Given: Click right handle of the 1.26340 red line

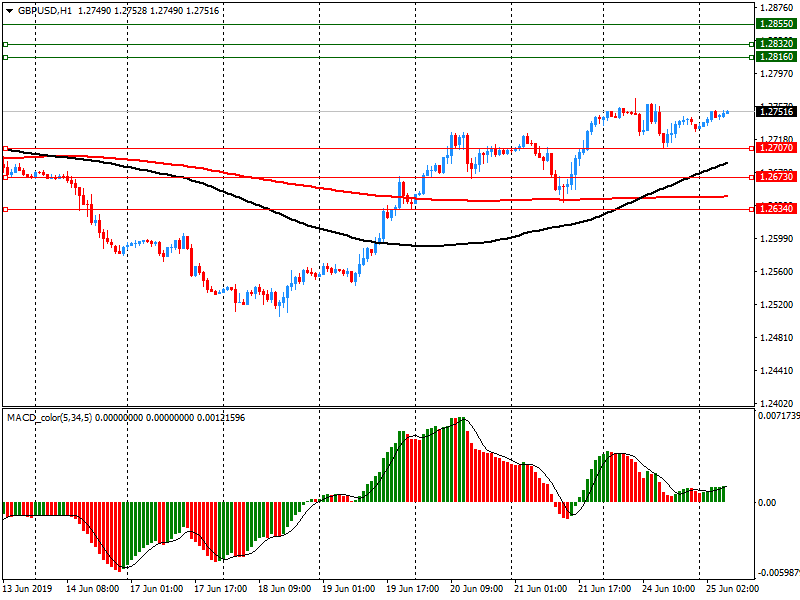Looking at the screenshot, I should pyautogui.click(x=752, y=209).
